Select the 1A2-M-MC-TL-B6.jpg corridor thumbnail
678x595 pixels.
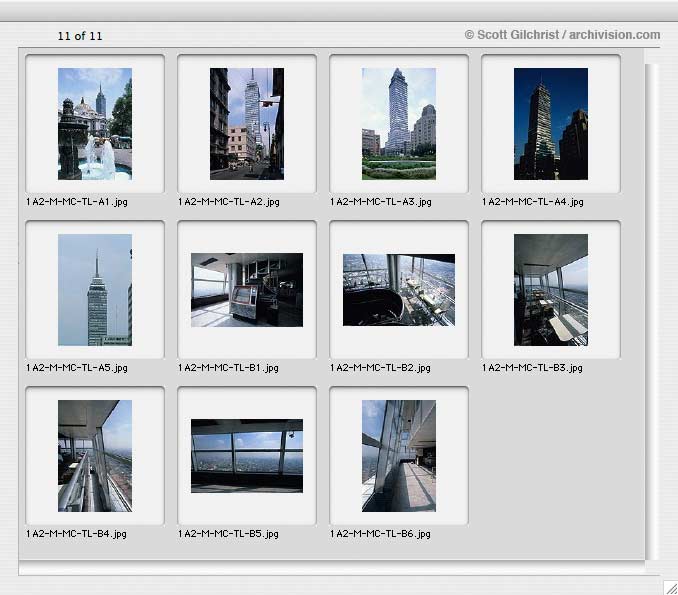(399, 456)
